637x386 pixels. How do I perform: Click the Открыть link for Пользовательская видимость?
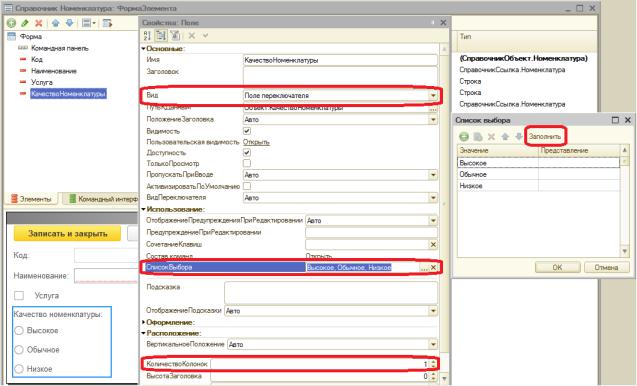256,142
